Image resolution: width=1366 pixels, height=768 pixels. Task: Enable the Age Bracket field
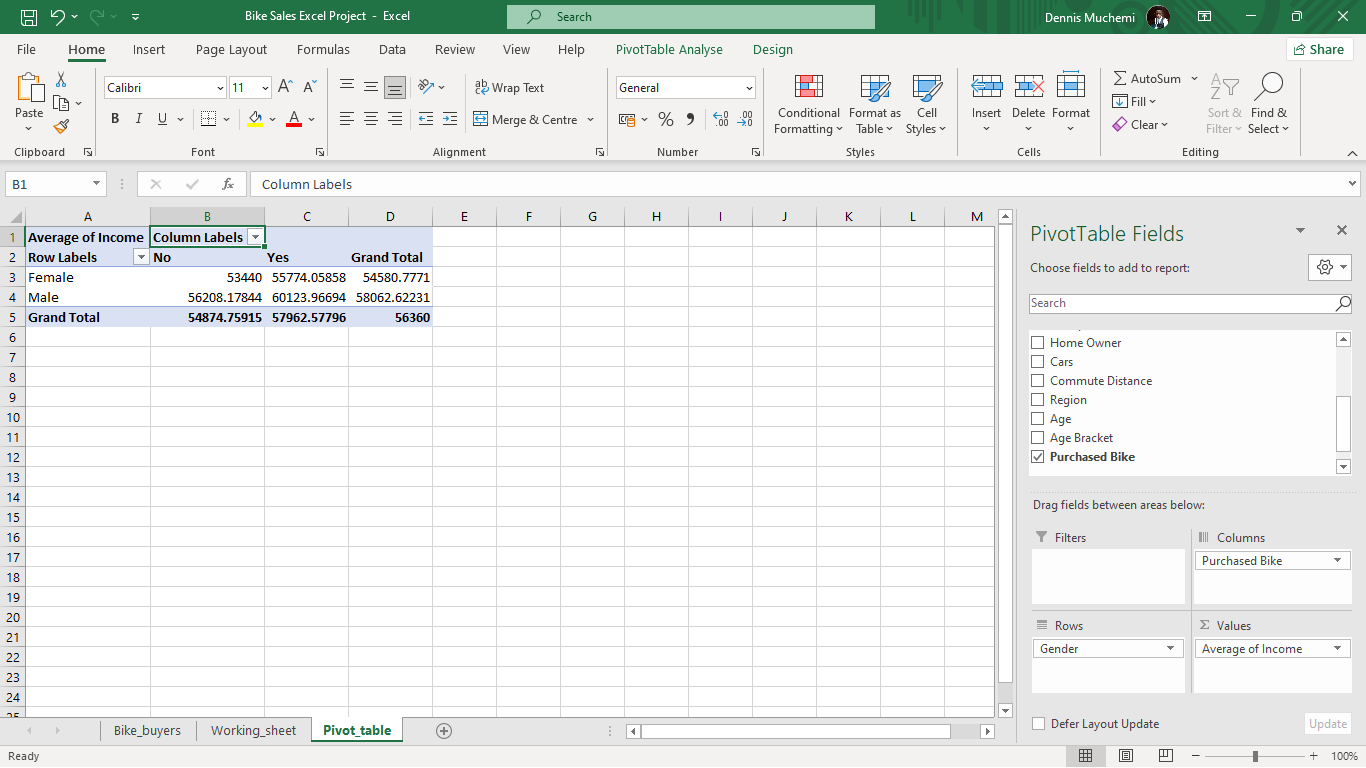point(1037,438)
